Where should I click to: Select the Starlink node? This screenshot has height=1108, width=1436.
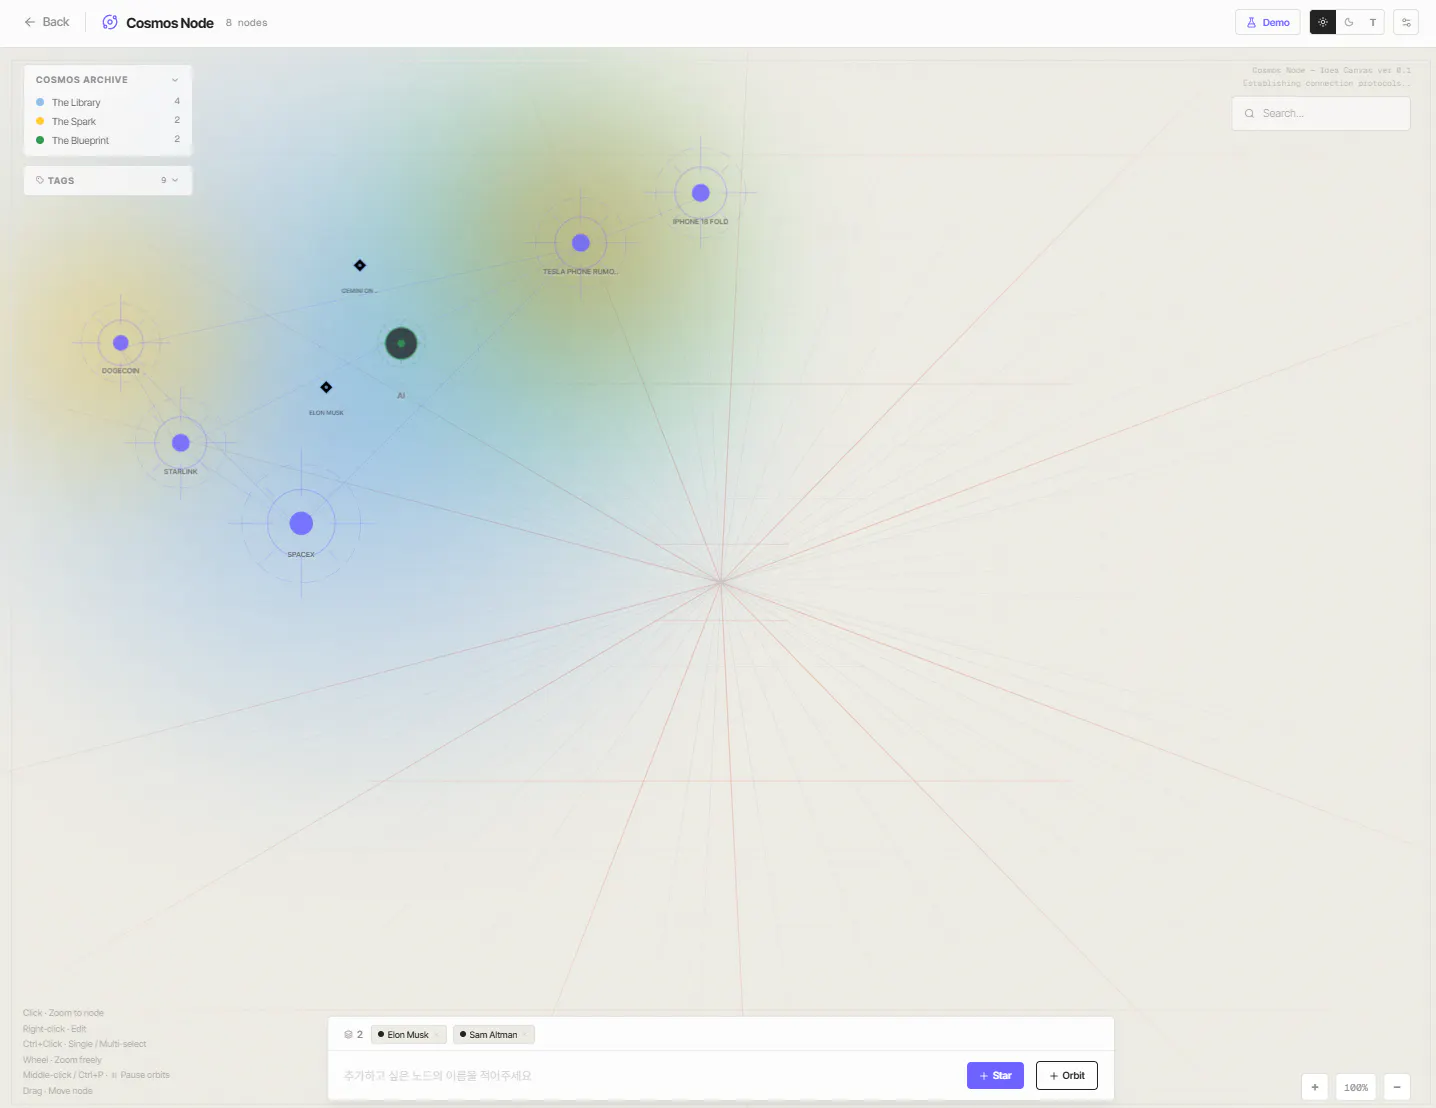click(x=181, y=443)
